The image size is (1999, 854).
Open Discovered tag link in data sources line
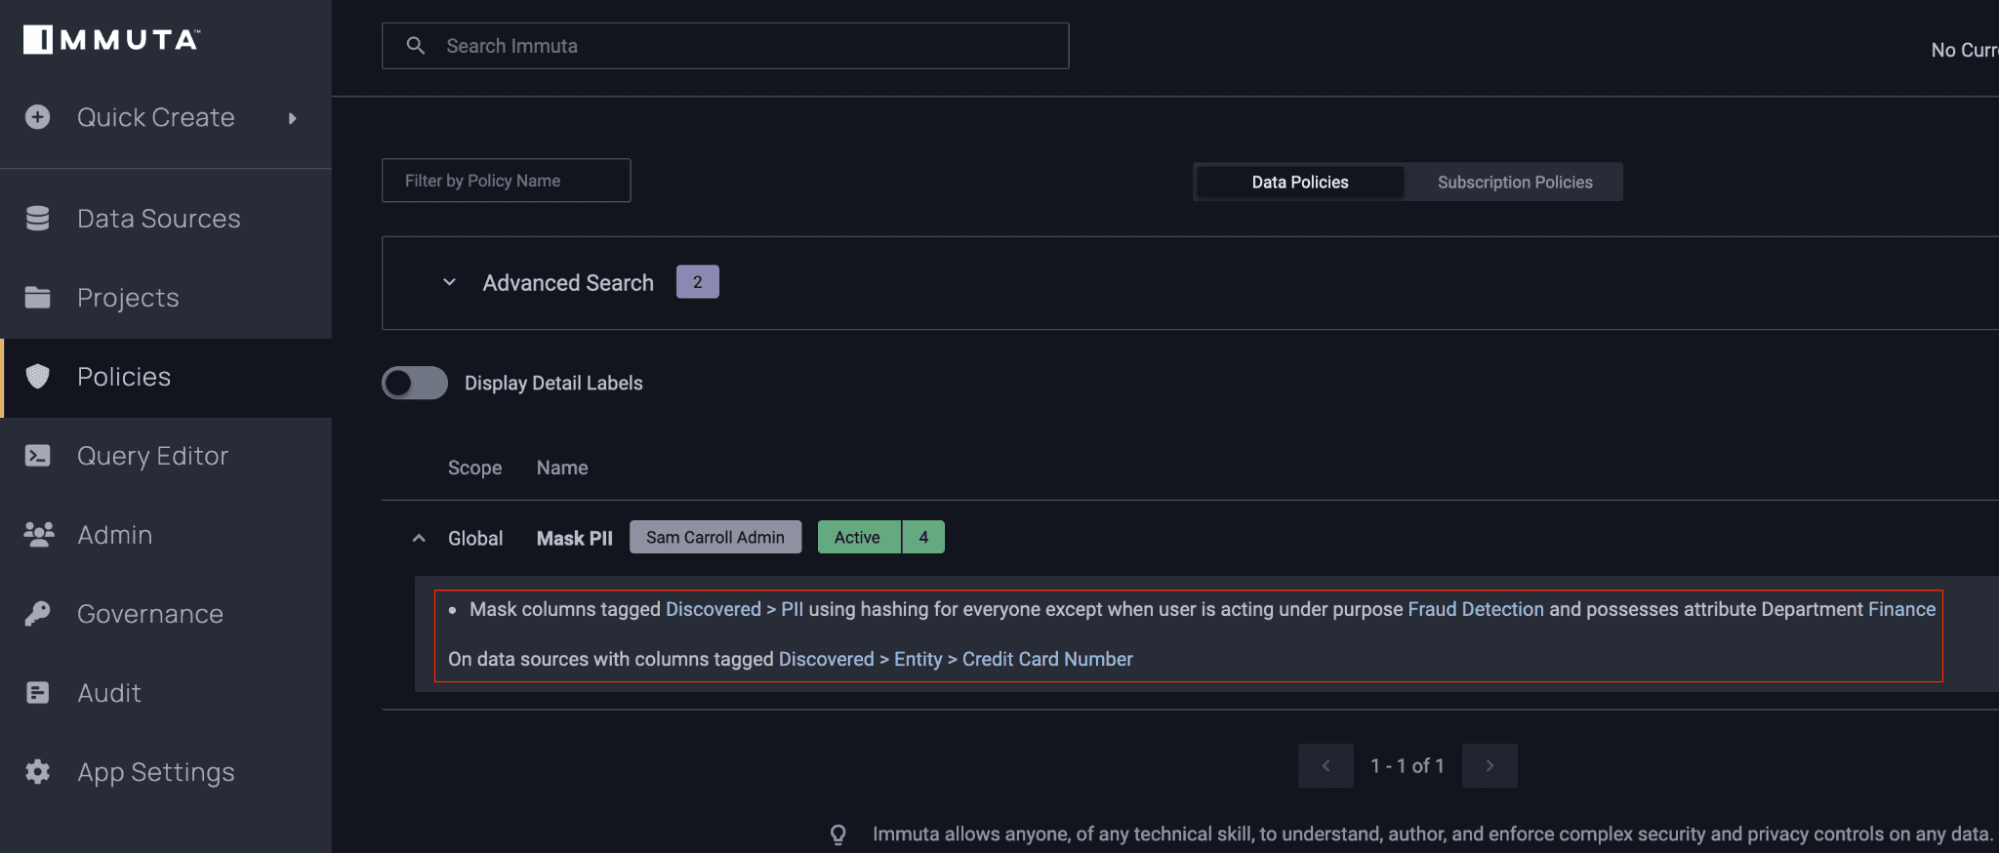826,659
